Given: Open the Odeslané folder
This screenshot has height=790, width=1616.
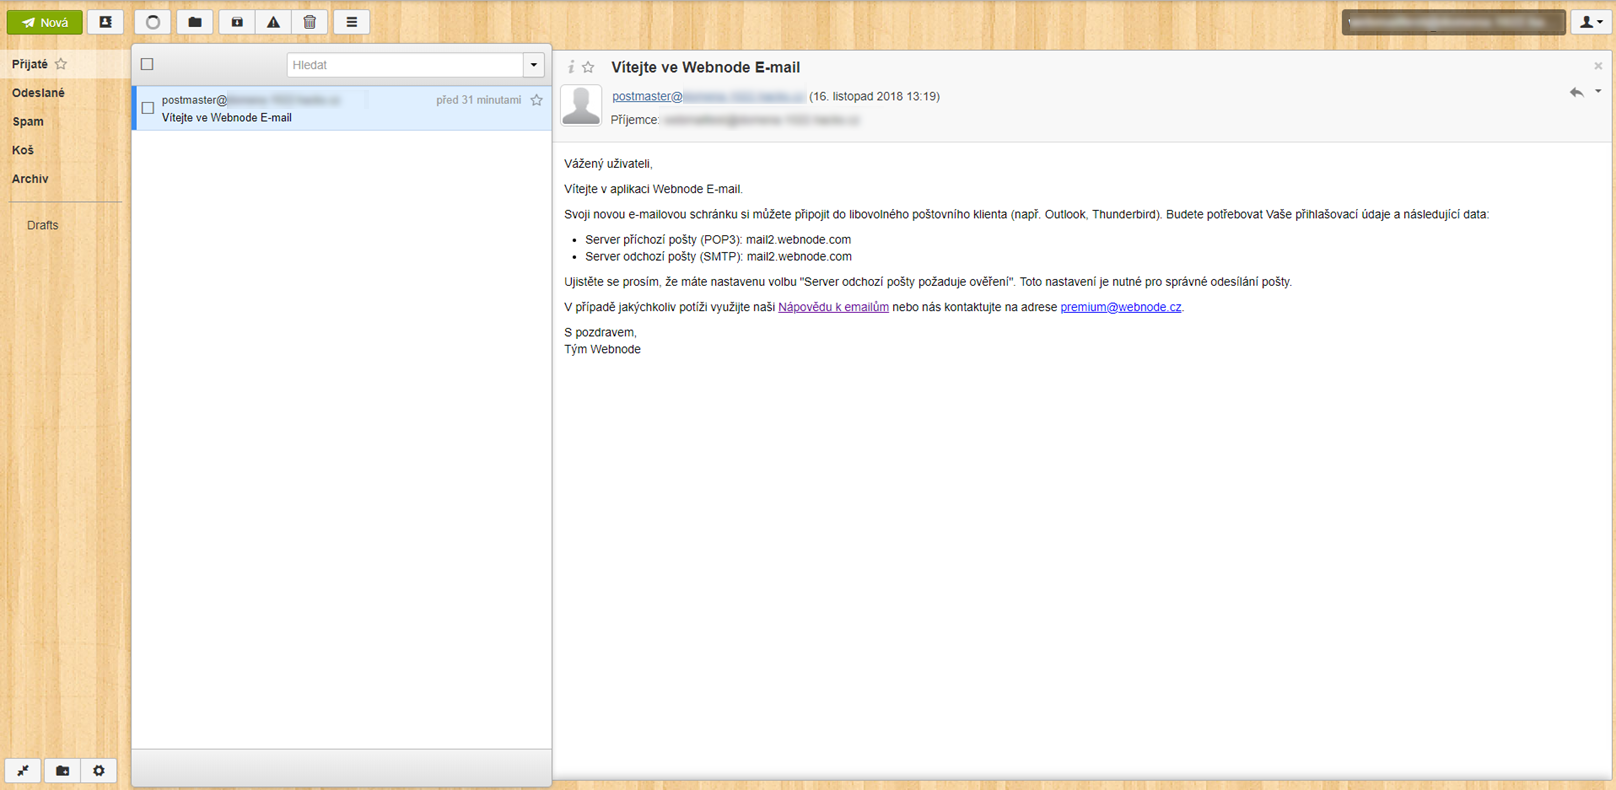Looking at the screenshot, I should pos(38,93).
